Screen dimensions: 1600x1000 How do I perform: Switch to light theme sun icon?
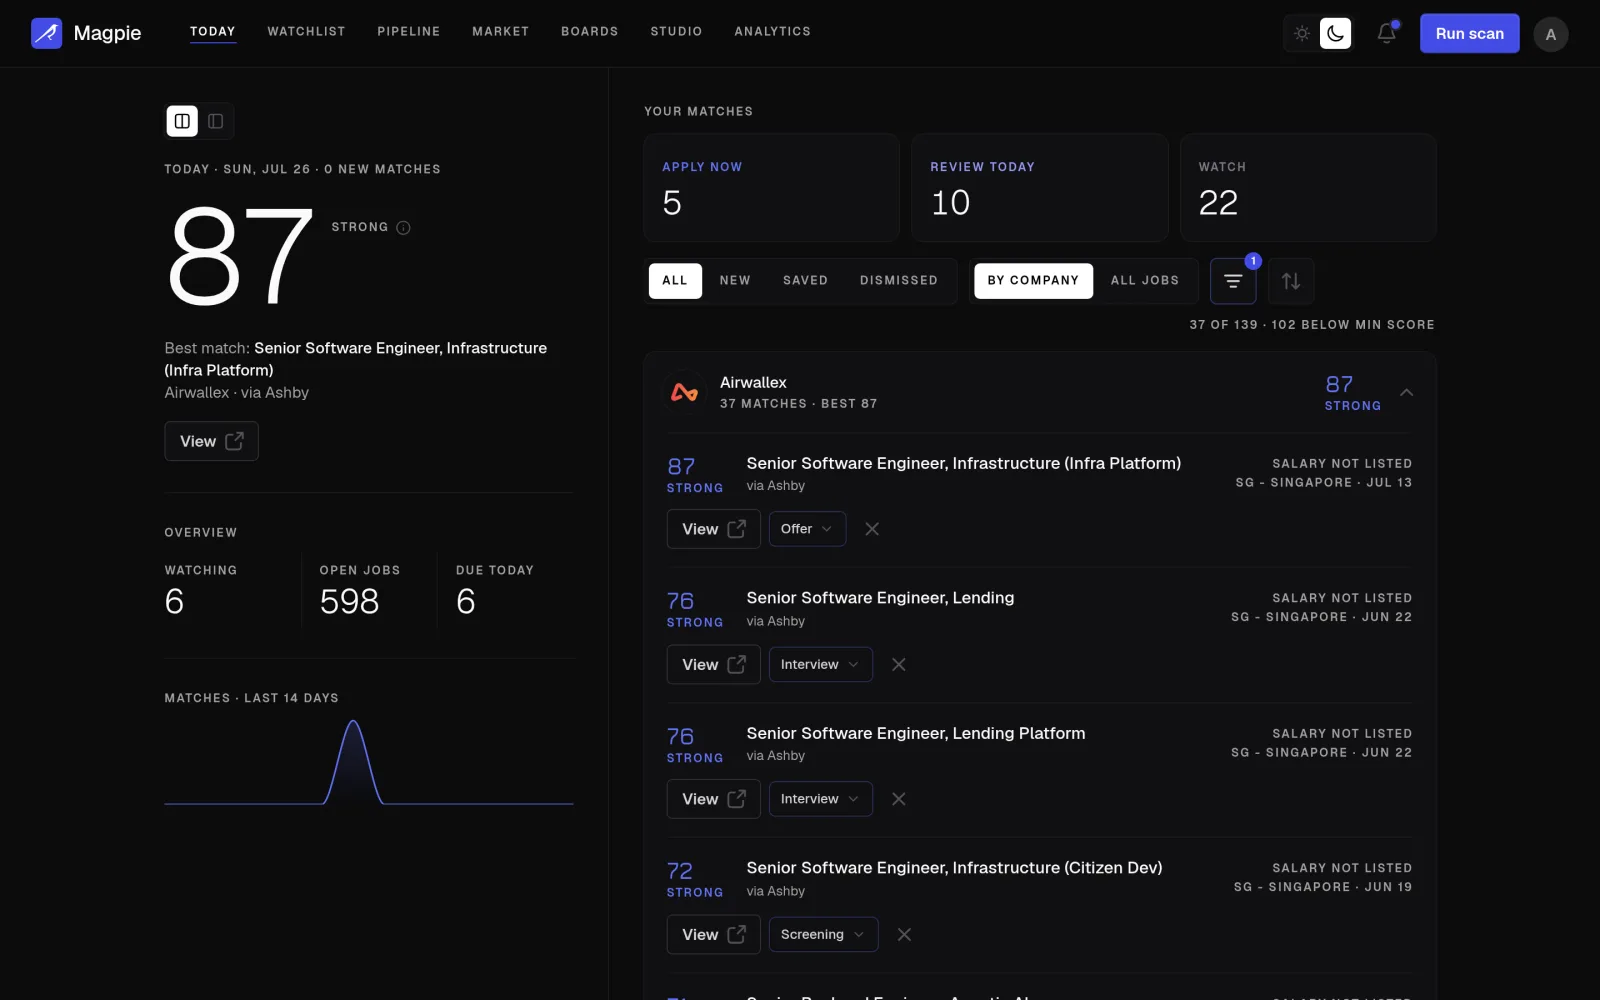(x=1302, y=33)
